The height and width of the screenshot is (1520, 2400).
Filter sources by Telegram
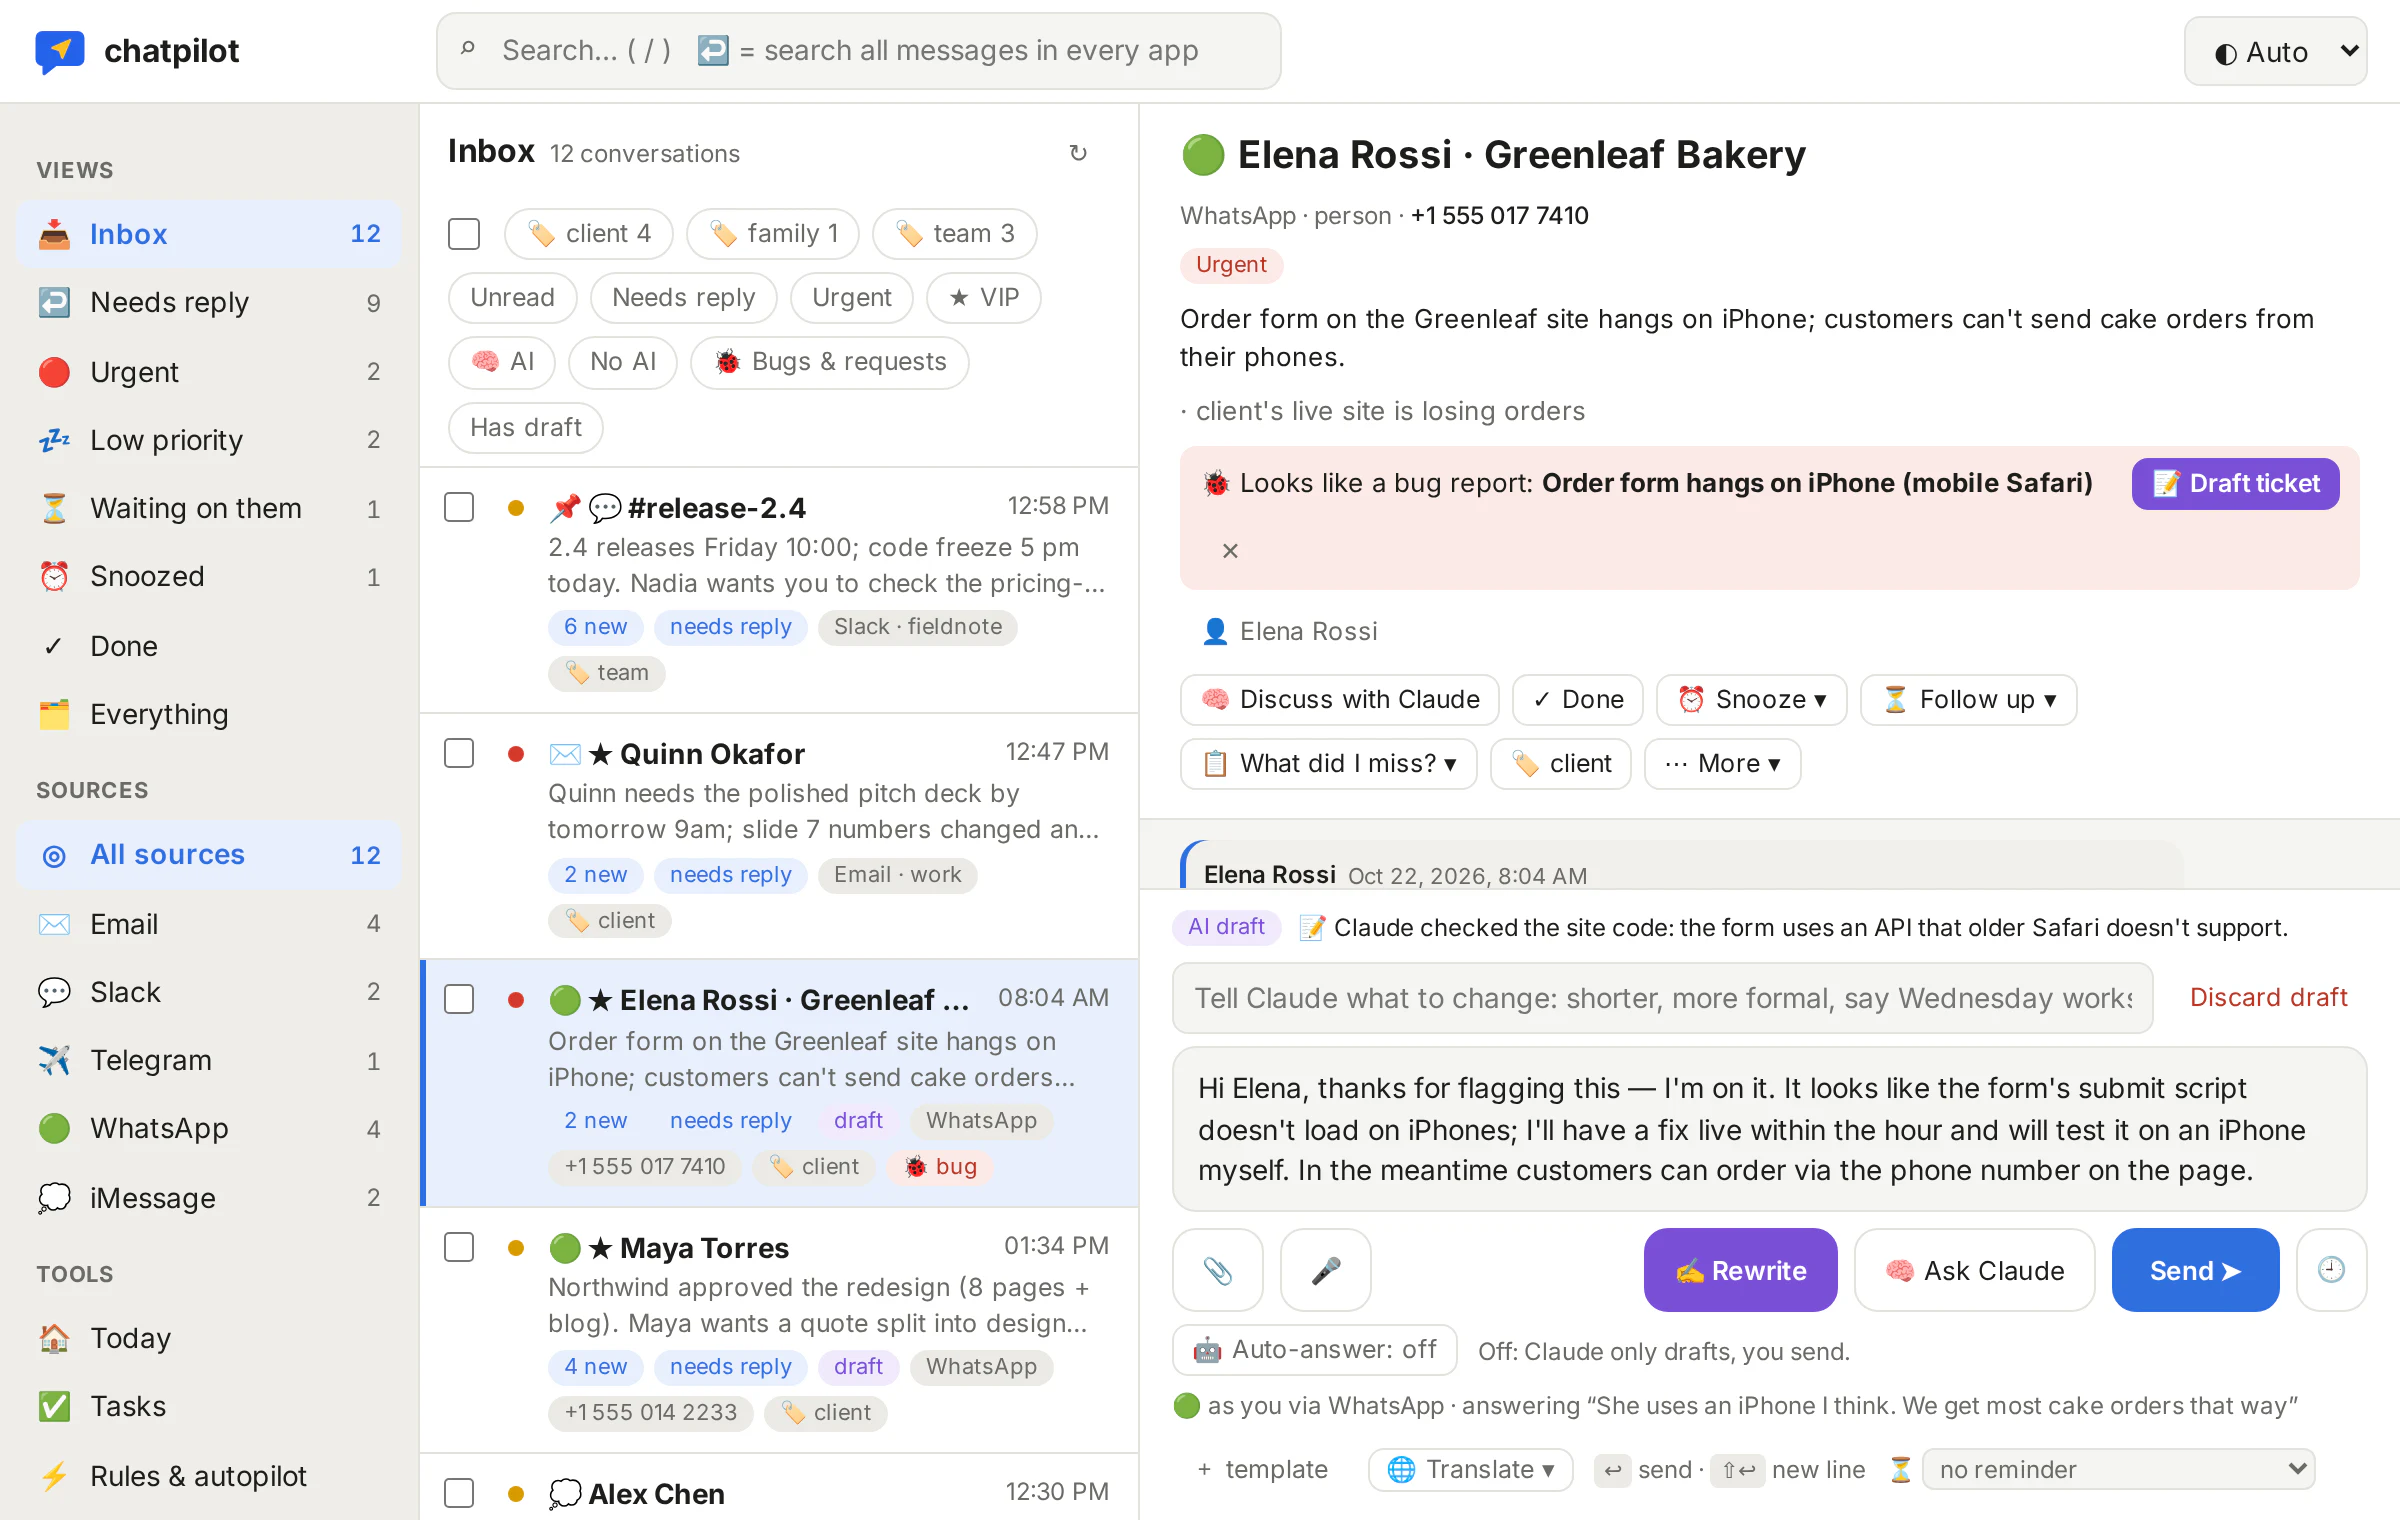click(208, 1060)
